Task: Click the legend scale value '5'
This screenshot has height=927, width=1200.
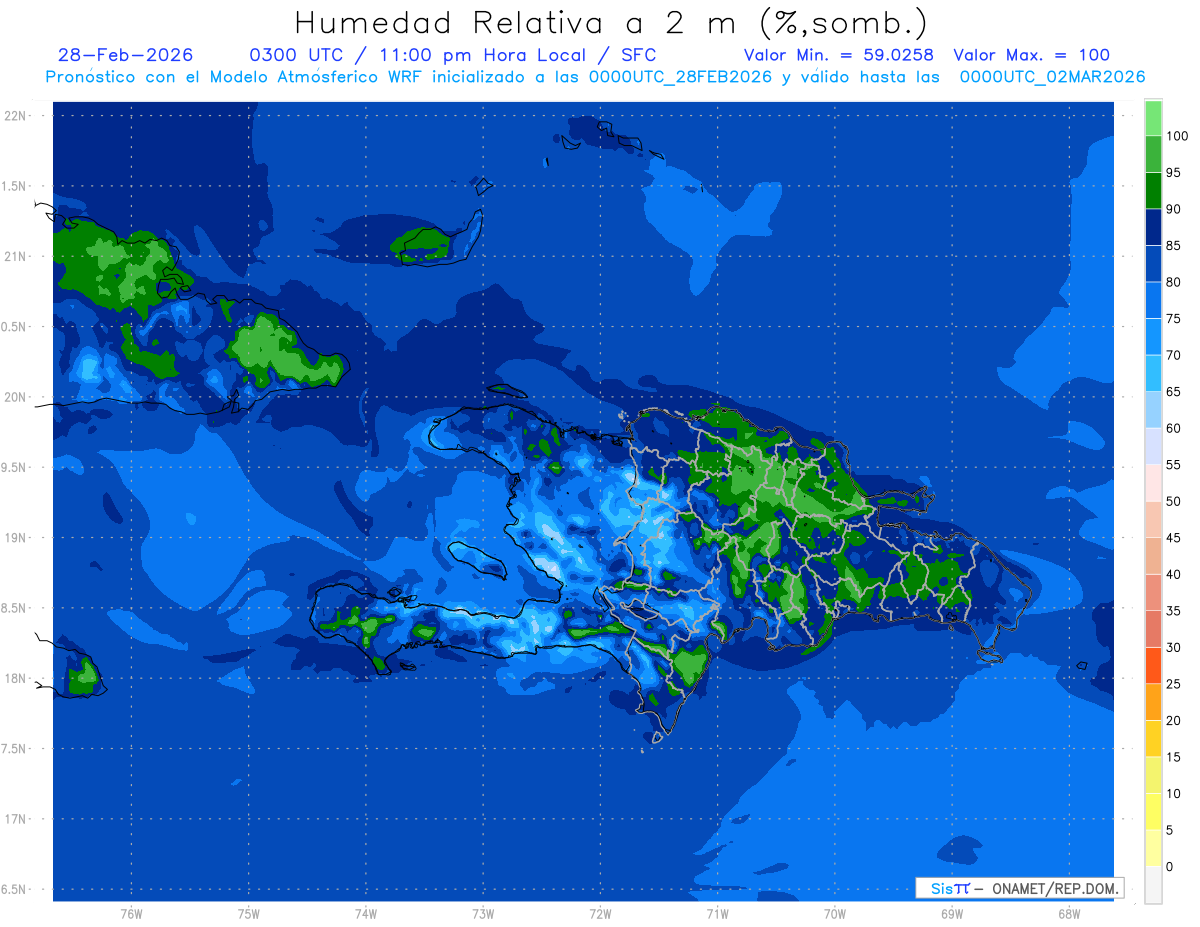Action: 1169,830
